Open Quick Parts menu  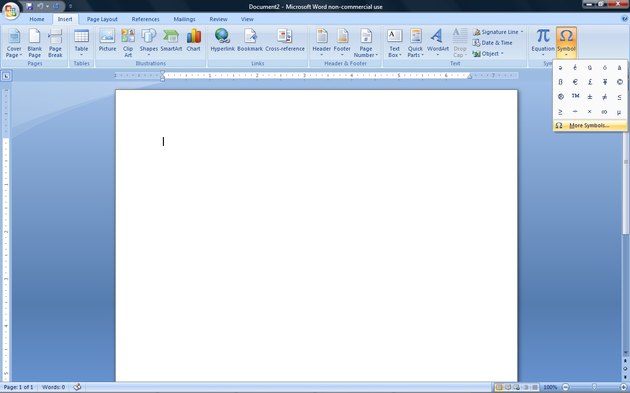(415, 43)
